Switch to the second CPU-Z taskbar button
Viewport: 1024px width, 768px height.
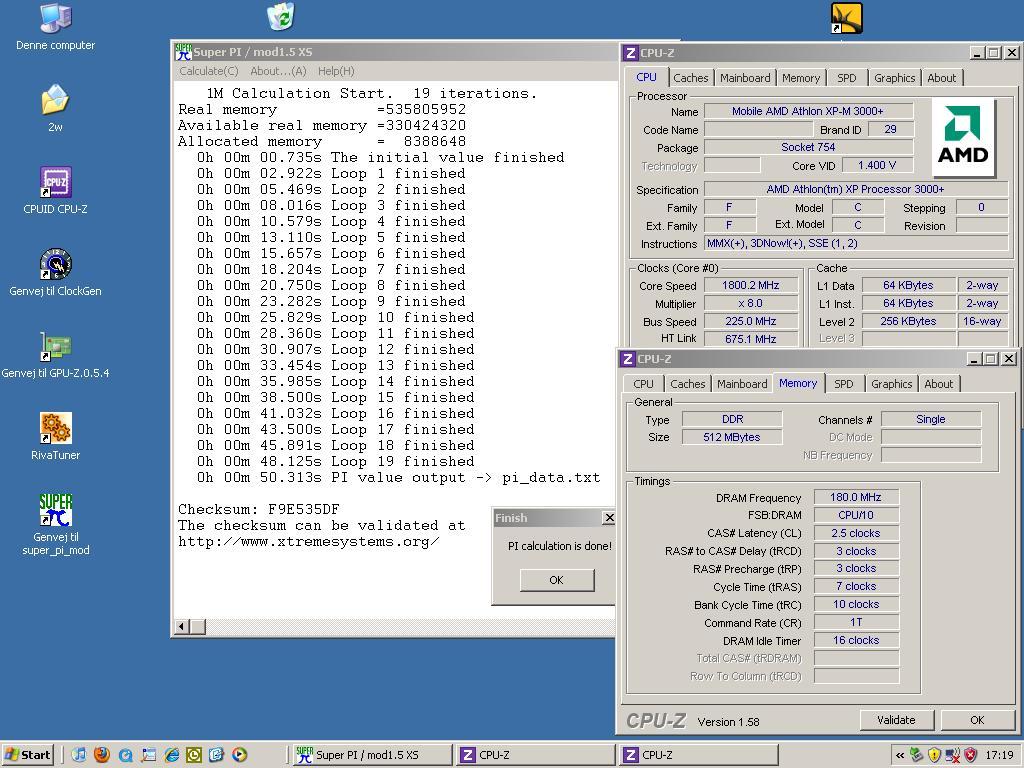click(697, 755)
